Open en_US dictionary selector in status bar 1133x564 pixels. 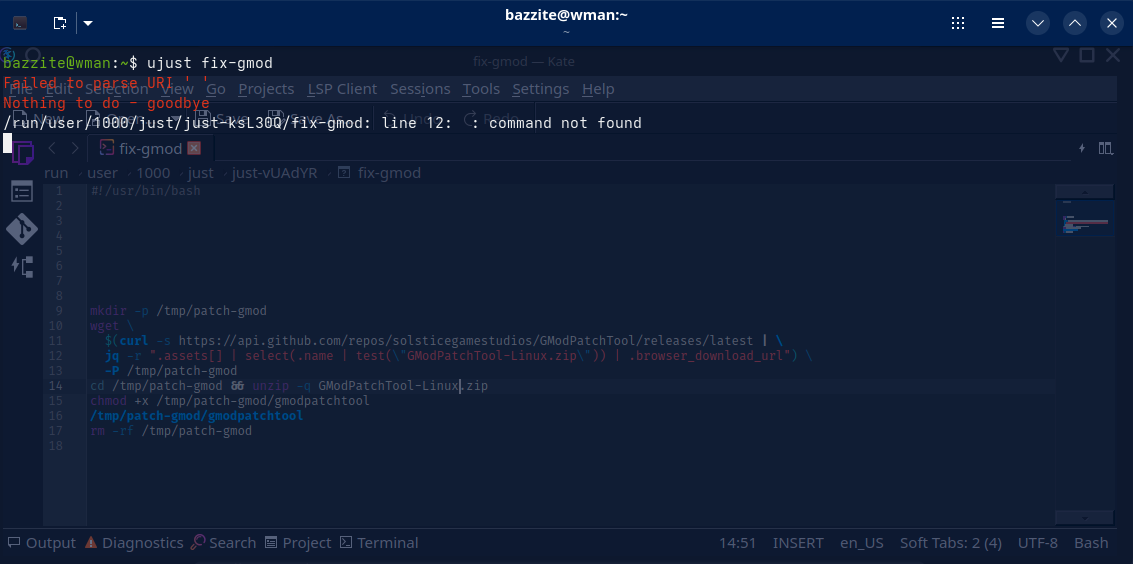[861, 543]
